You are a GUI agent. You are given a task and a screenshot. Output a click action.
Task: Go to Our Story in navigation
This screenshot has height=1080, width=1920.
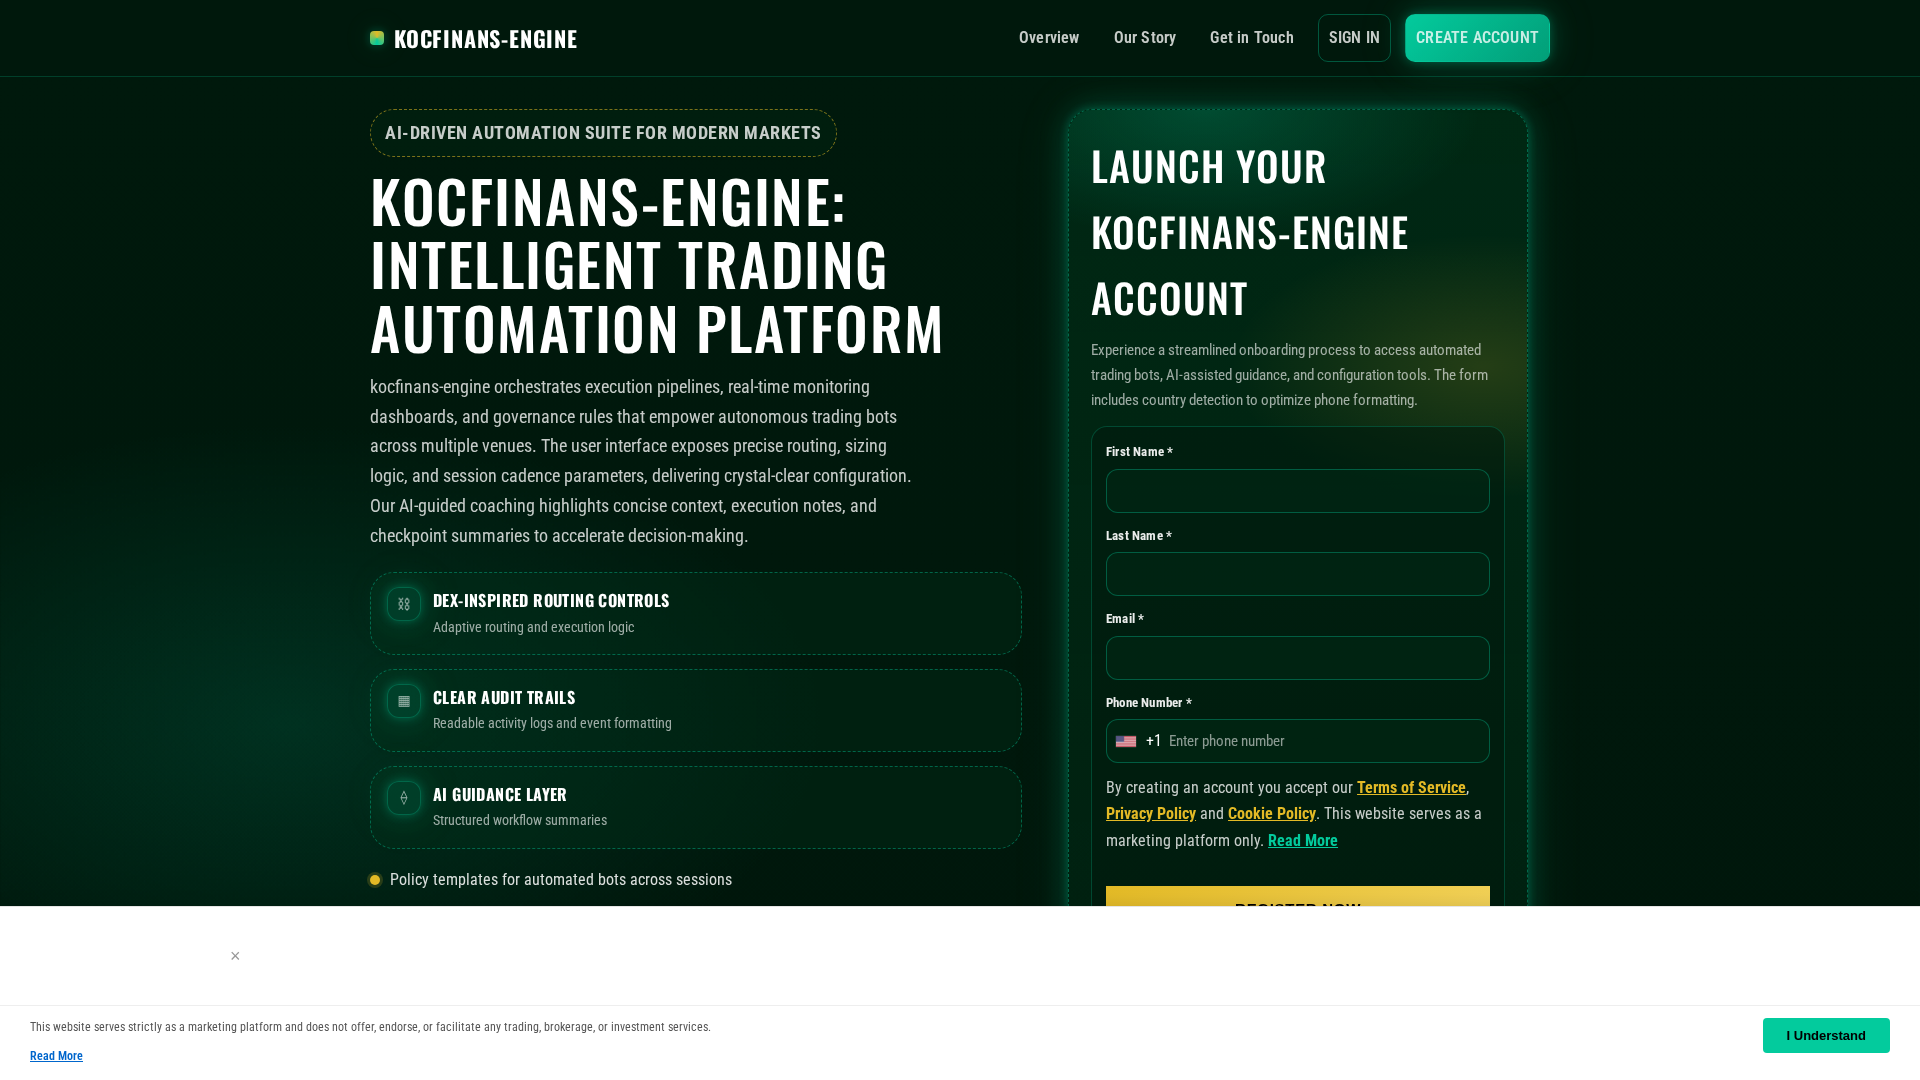[1145, 38]
